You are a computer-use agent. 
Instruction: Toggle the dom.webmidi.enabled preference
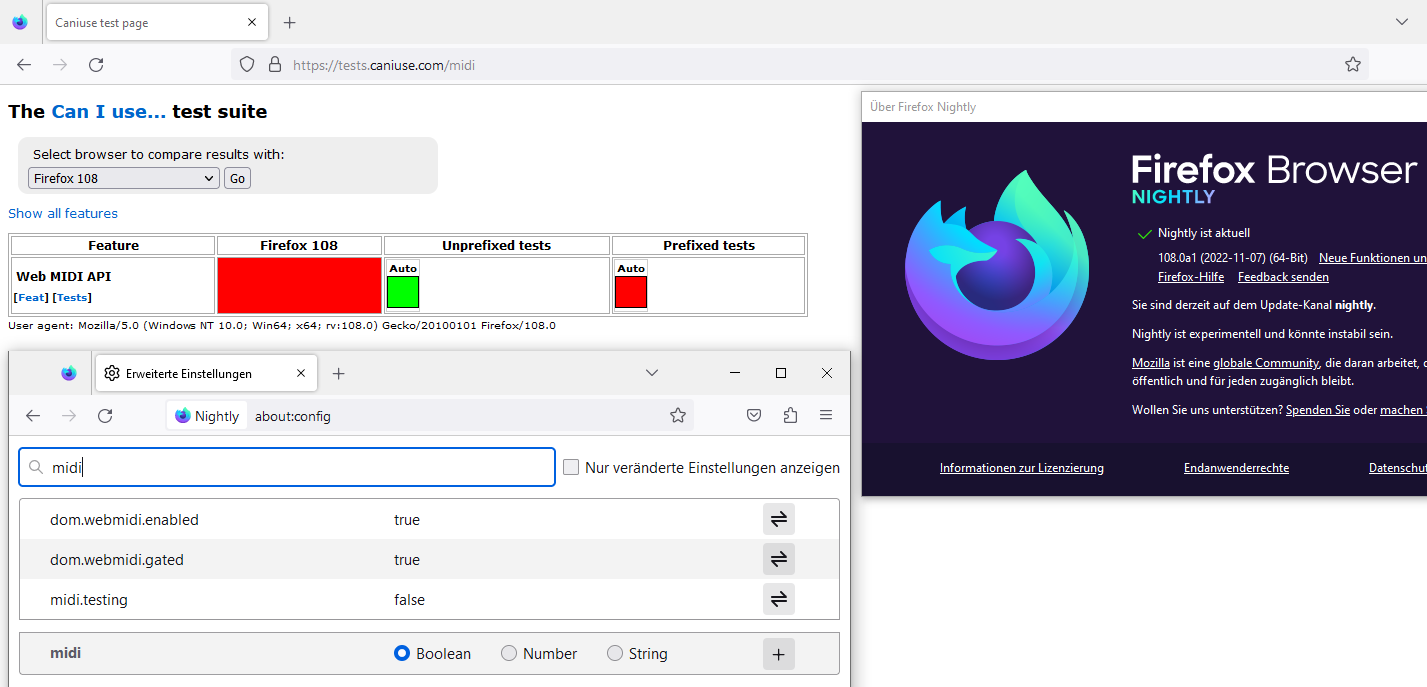pyautogui.click(x=778, y=519)
